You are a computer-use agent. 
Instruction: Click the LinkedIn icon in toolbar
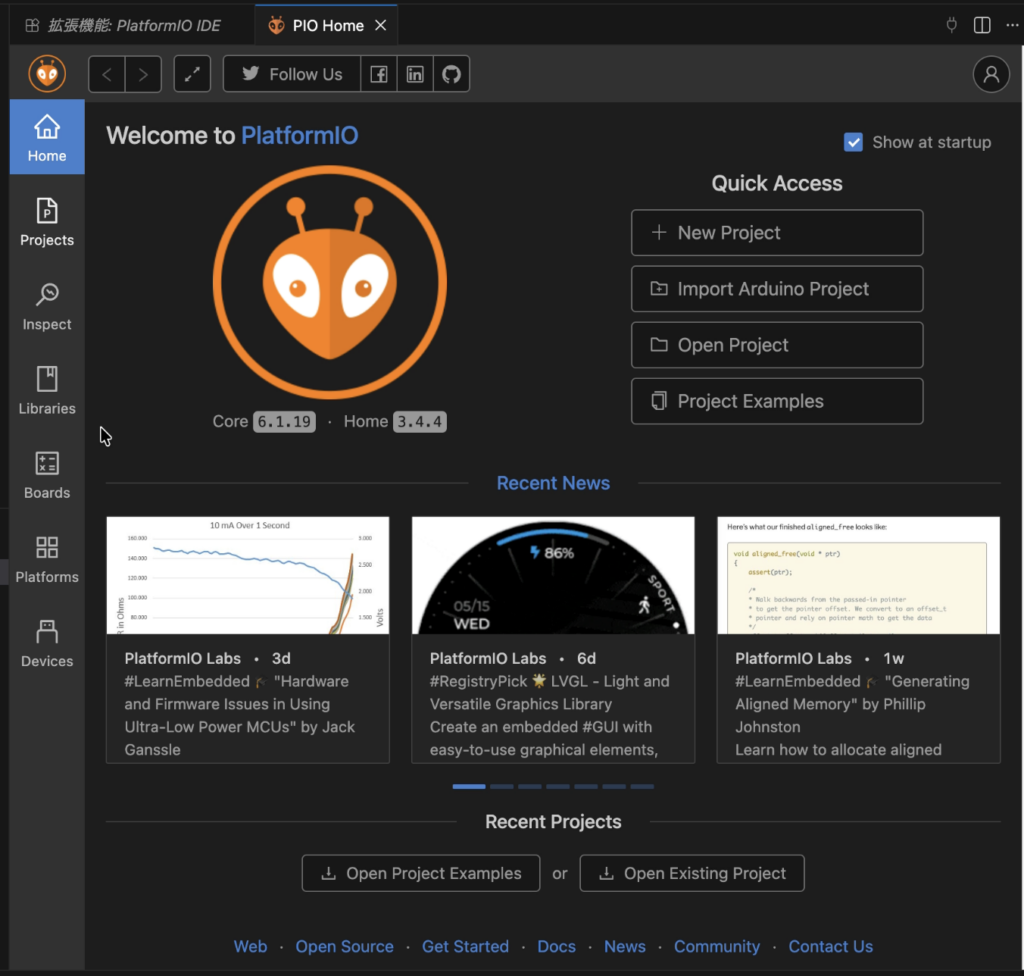coord(415,74)
